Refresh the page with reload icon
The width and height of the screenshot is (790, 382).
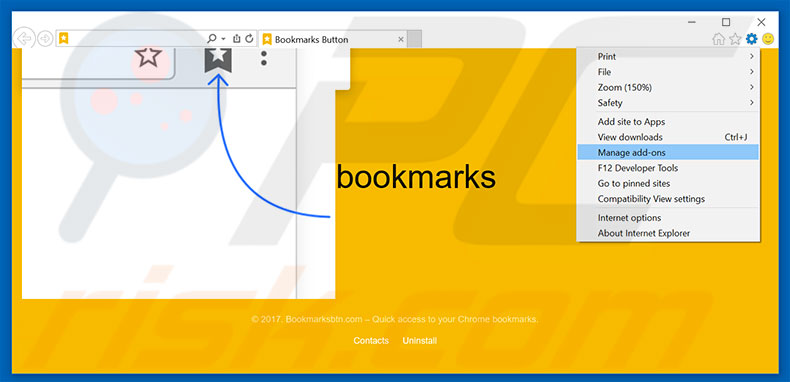[x=249, y=38]
